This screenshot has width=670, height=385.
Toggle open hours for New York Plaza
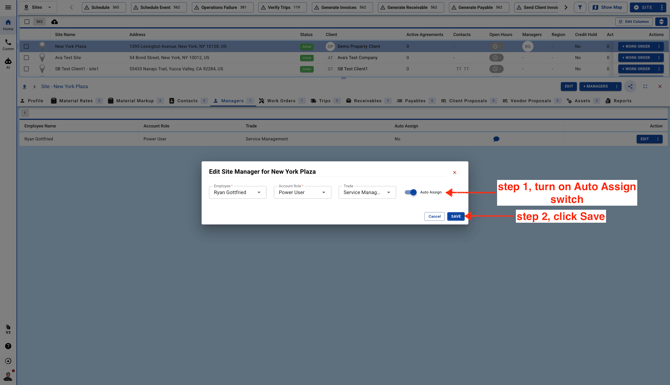[496, 46]
